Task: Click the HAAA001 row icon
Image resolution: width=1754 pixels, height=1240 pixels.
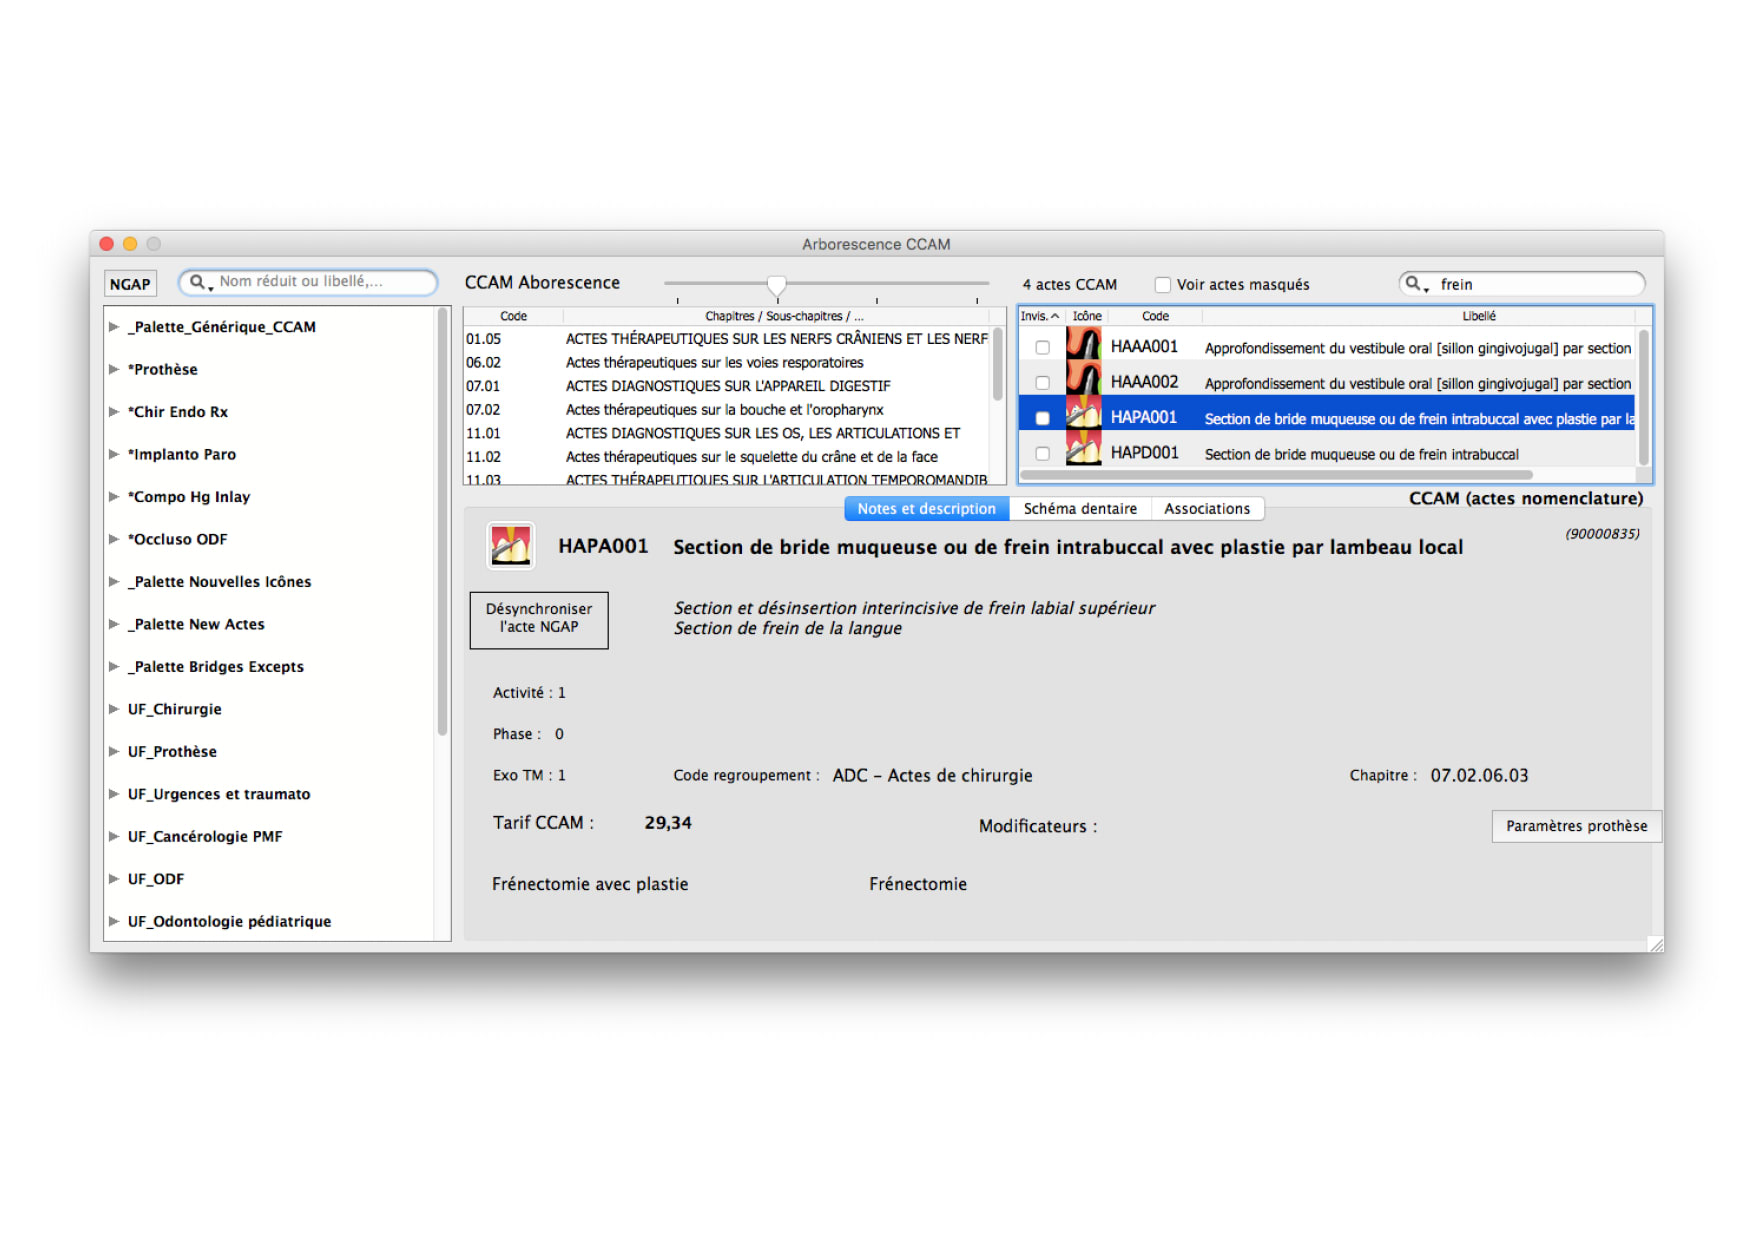Action: (x=1083, y=345)
